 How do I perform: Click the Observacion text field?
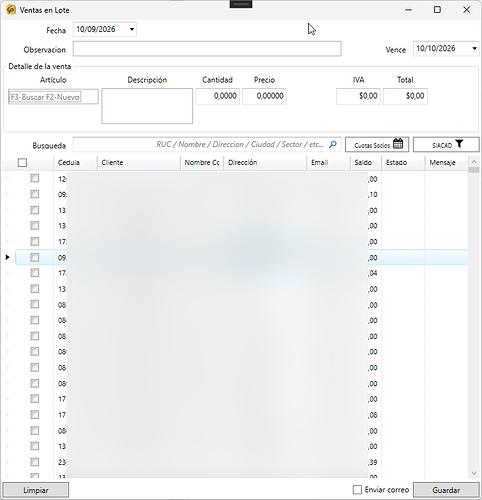[x=207, y=49]
